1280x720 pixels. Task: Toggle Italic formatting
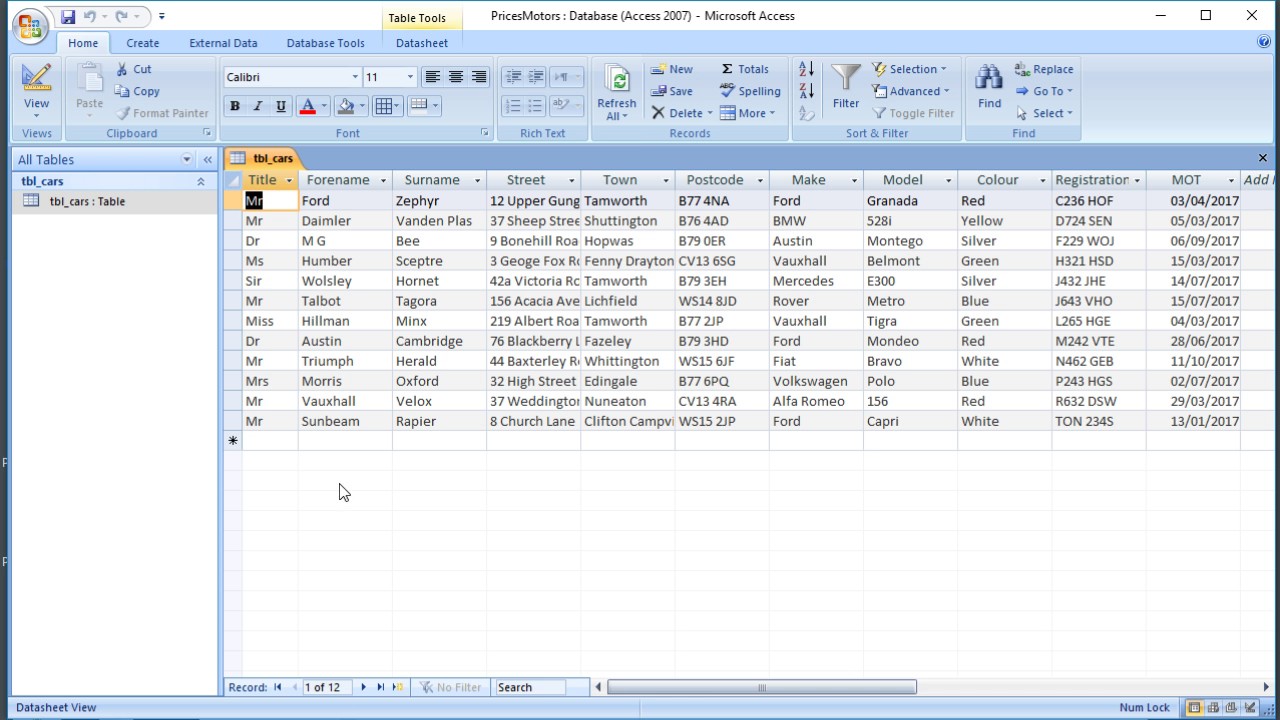point(257,106)
